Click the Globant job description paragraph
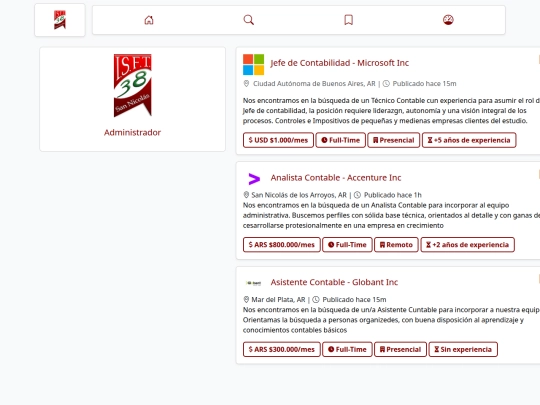Screen dimensions: 540x405 point(391,320)
